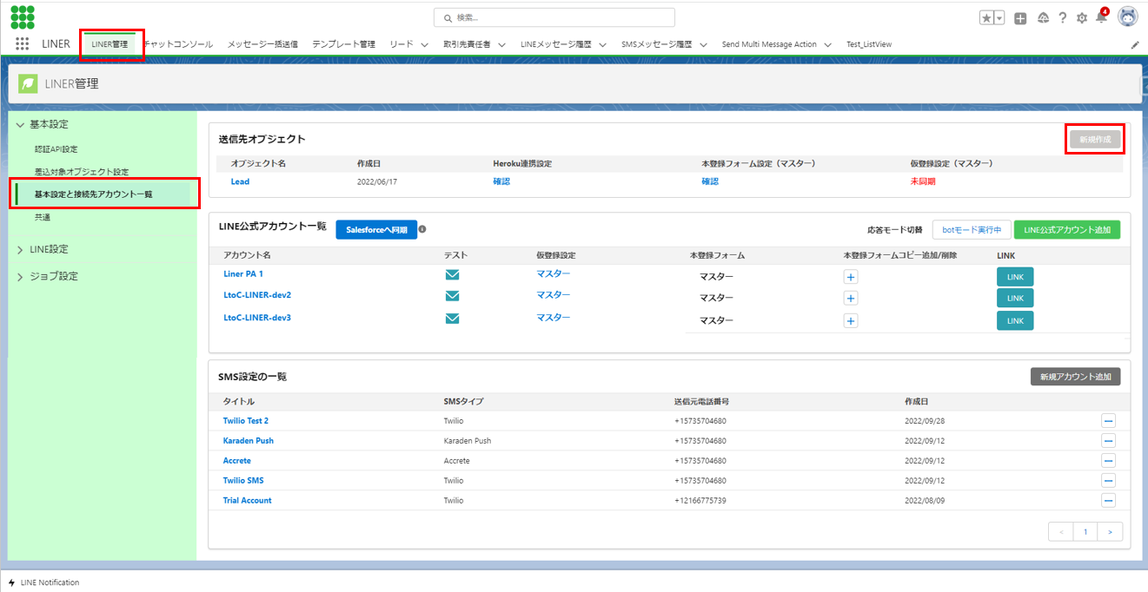1148x592 pixels.
Task: Click the minus icon for Trial Account
Action: pos(1108,500)
